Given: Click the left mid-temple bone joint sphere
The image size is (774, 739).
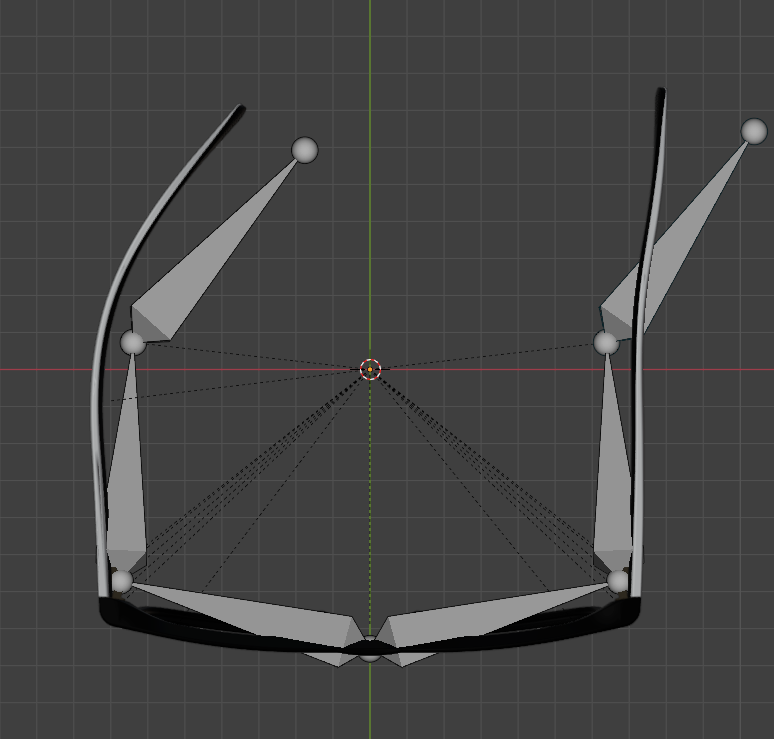Looking at the screenshot, I should (x=133, y=343).
